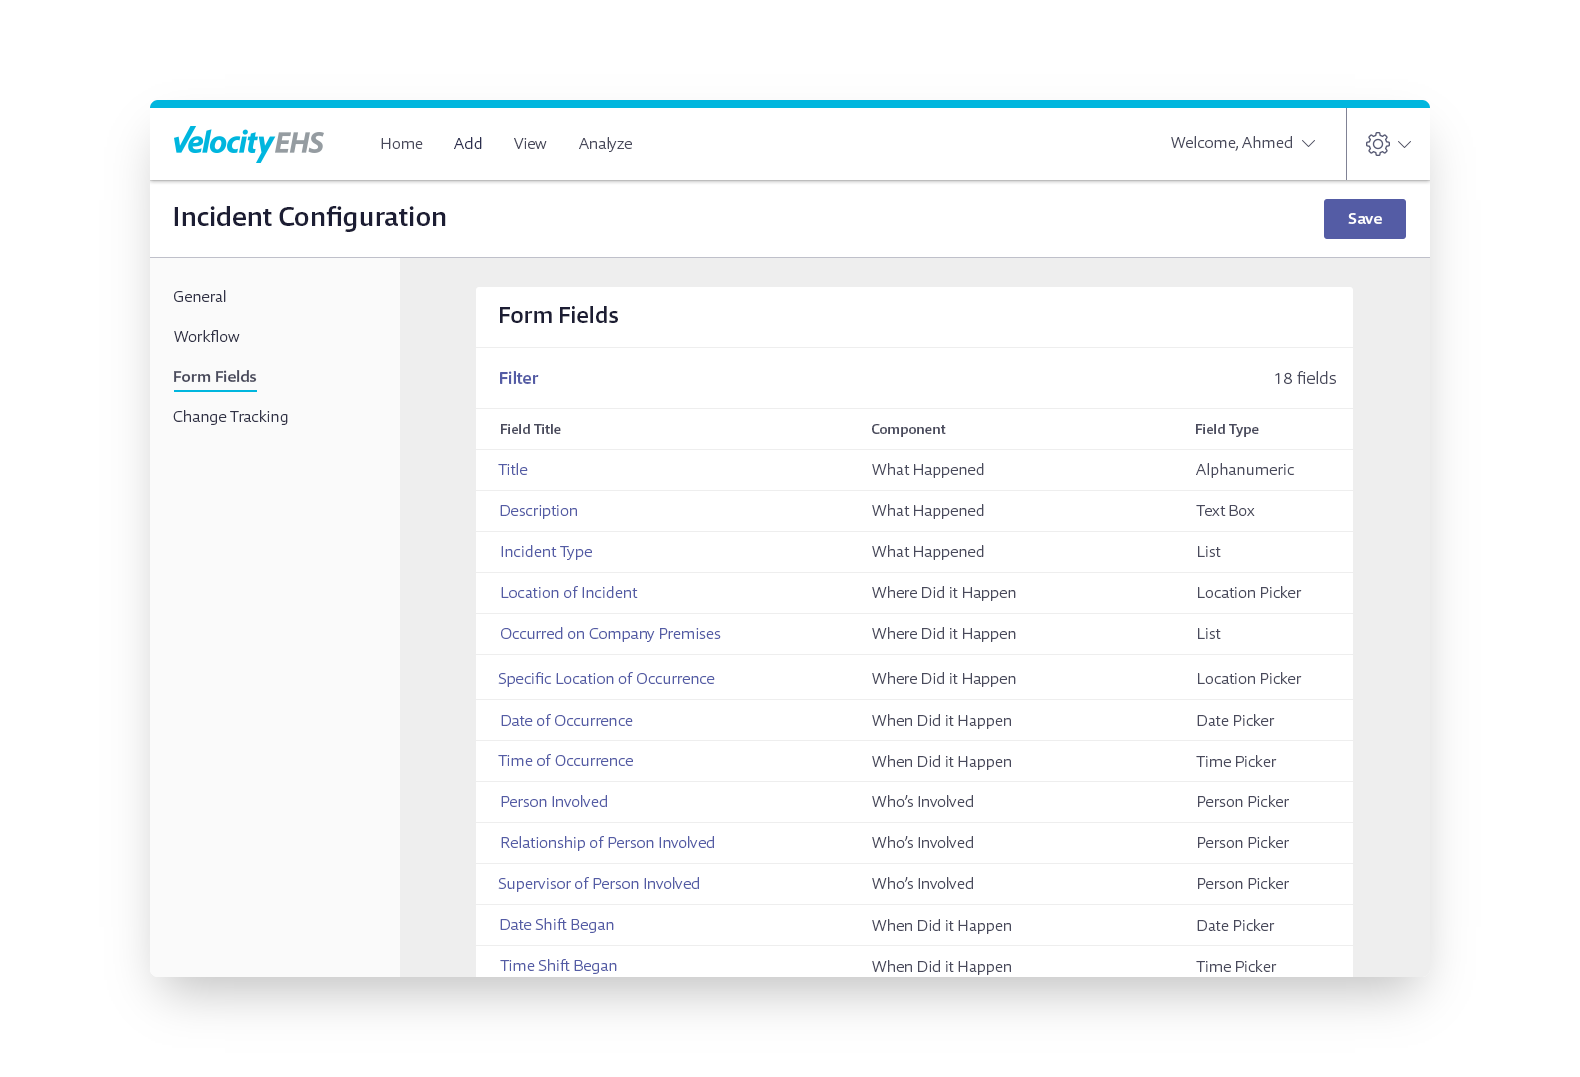
Task: Switch to the General section
Action: click(200, 297)
